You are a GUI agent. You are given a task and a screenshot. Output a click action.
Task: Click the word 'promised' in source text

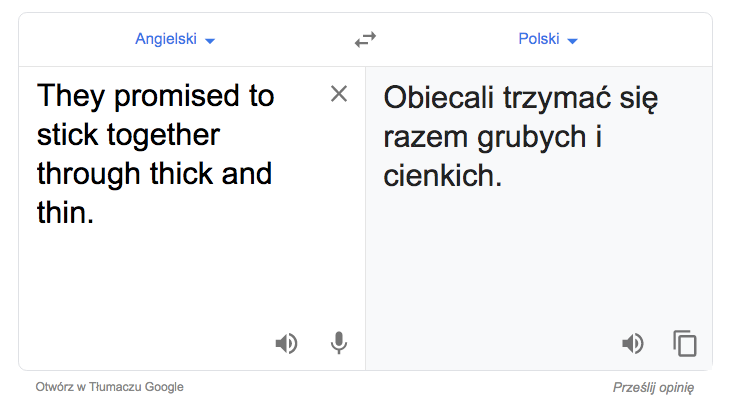(x=177, y=97)
